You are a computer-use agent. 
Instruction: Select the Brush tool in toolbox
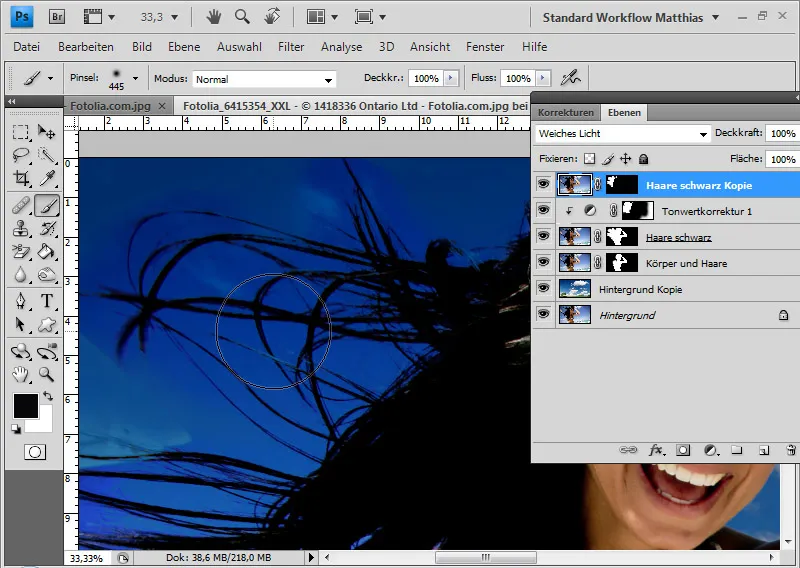click(47, 206)
